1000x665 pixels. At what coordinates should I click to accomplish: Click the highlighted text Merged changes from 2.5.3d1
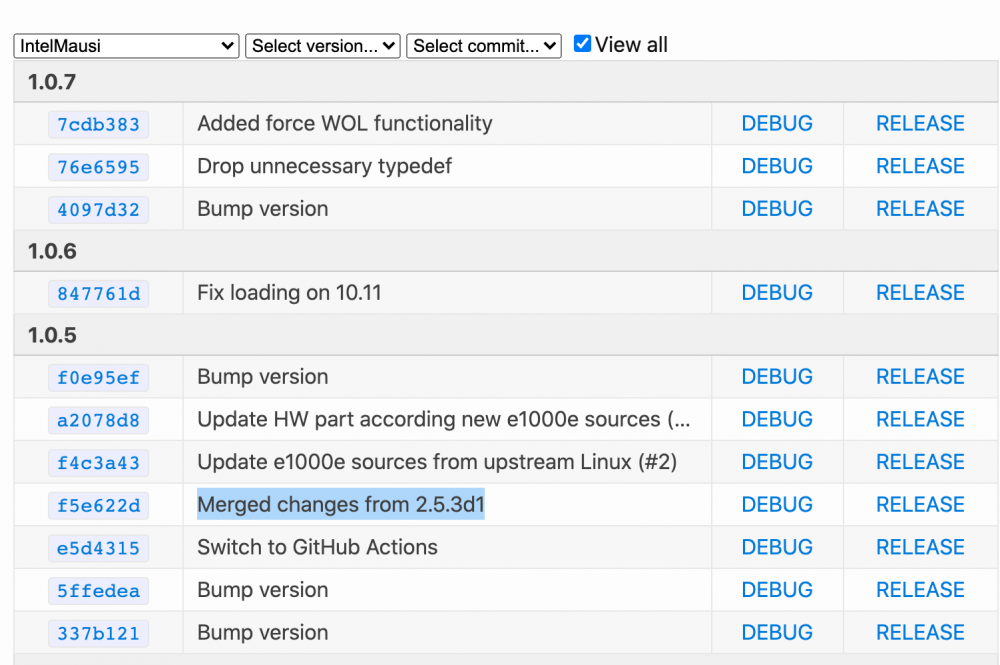point(341,504)
